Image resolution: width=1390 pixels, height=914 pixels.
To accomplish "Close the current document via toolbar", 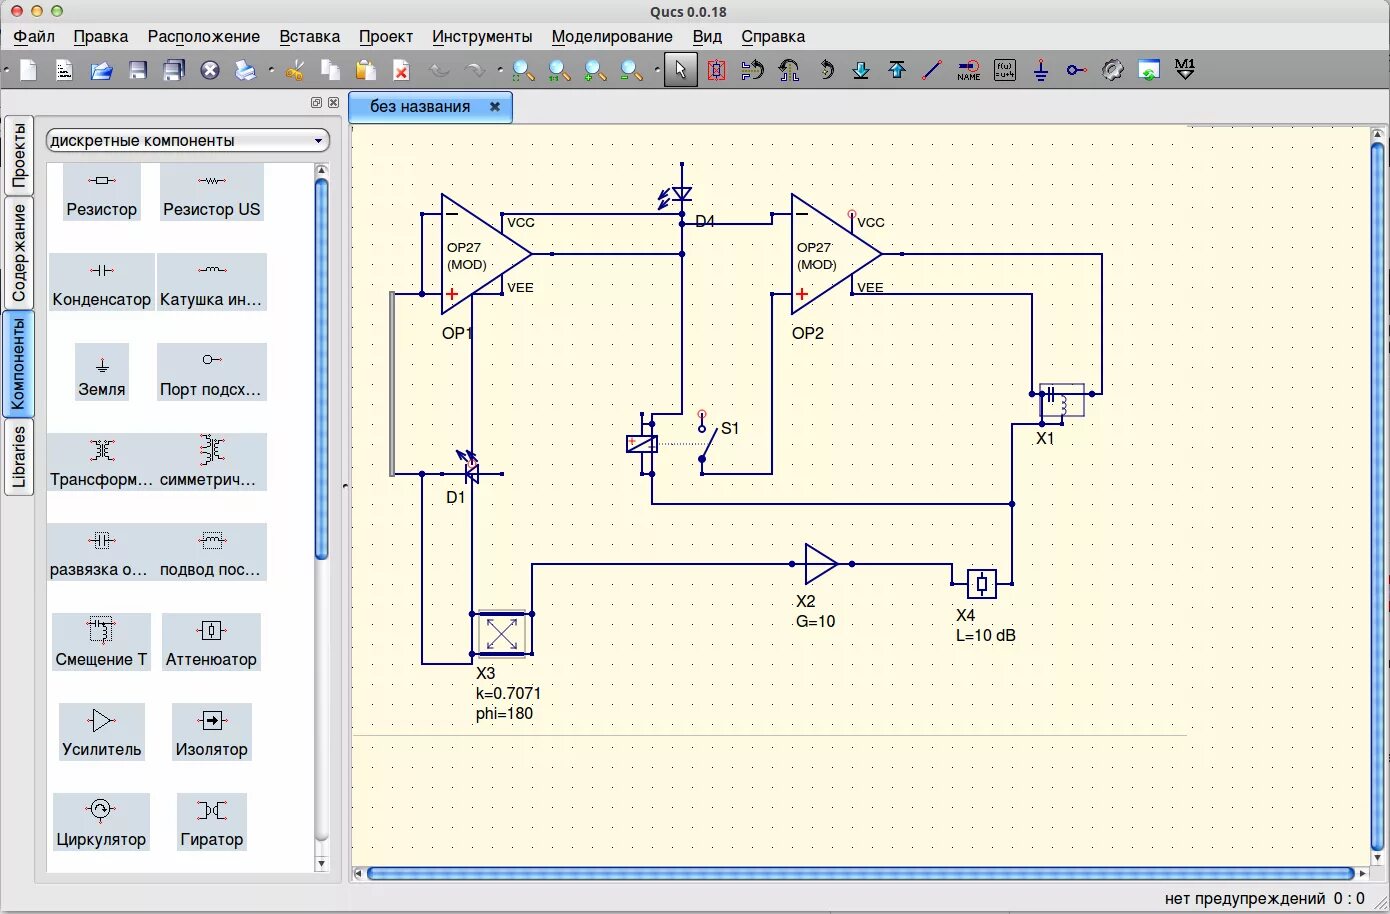I will 210,70.
